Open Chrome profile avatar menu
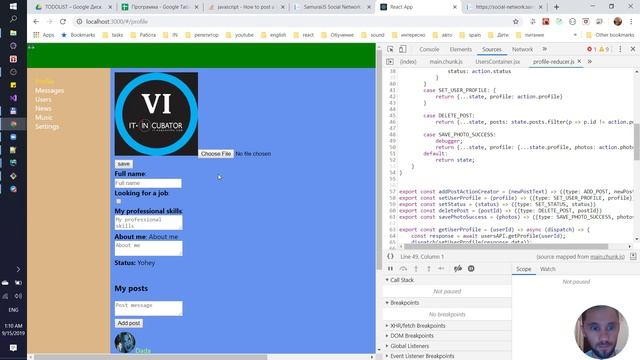 point(618,22)
